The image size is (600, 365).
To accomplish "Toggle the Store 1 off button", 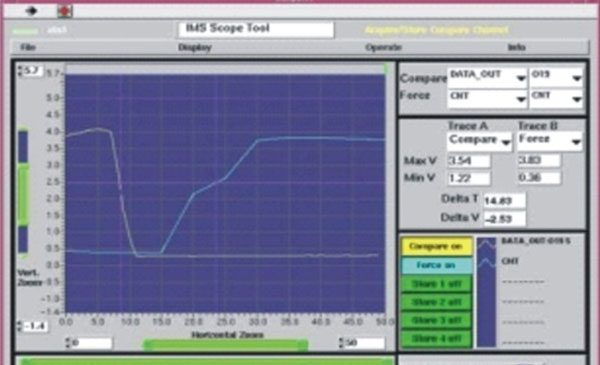I will click(436, 284).
